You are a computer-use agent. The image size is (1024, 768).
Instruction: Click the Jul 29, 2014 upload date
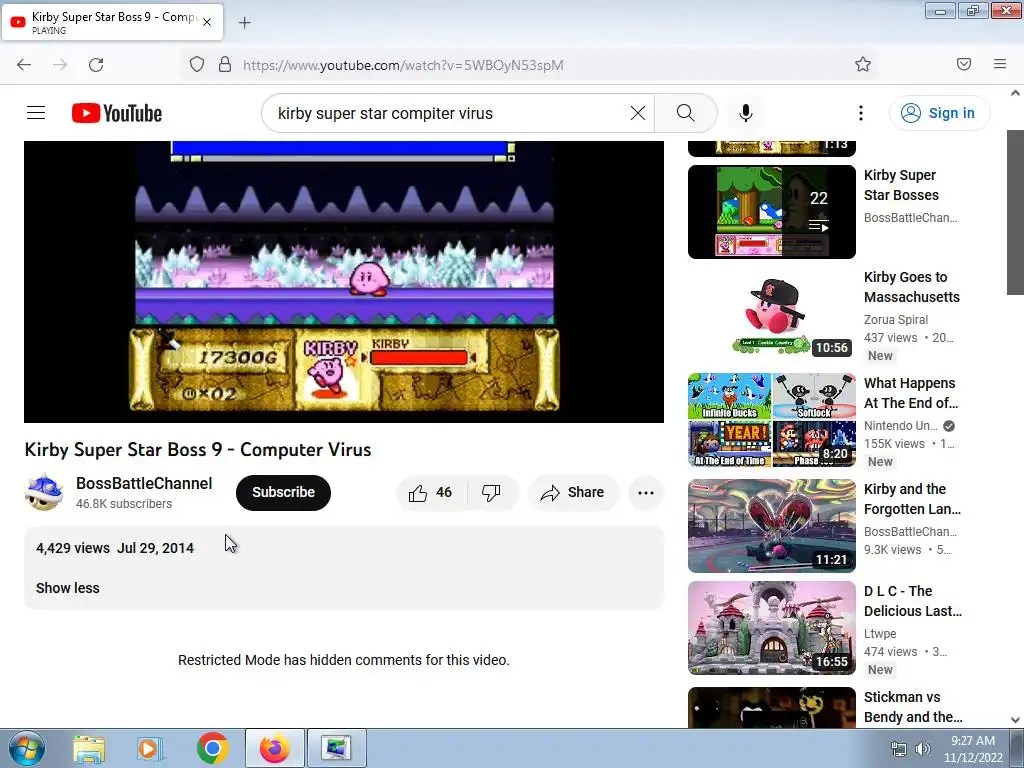[x=155, y=548]
